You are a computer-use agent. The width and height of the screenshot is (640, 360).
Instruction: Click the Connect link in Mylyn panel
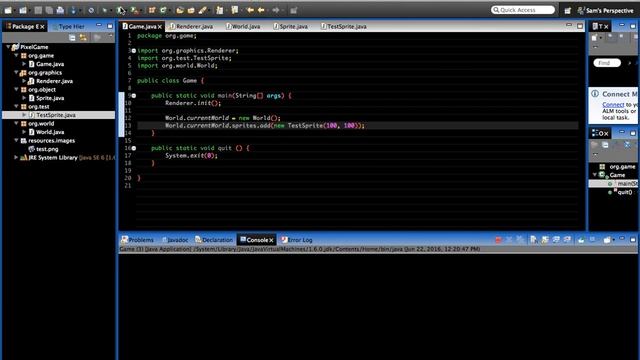pyautogui.click(x=613, y=105)
